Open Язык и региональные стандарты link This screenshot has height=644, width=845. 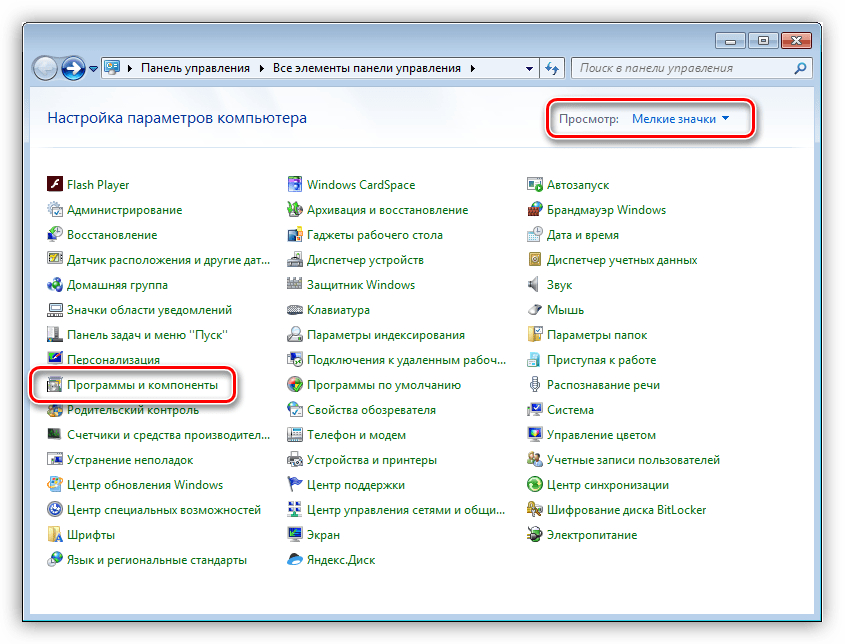[x=157, y=560]
